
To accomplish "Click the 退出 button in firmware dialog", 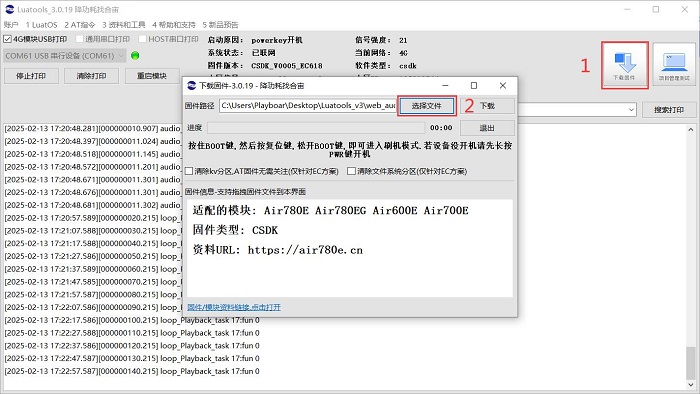I will coord(488,128).
